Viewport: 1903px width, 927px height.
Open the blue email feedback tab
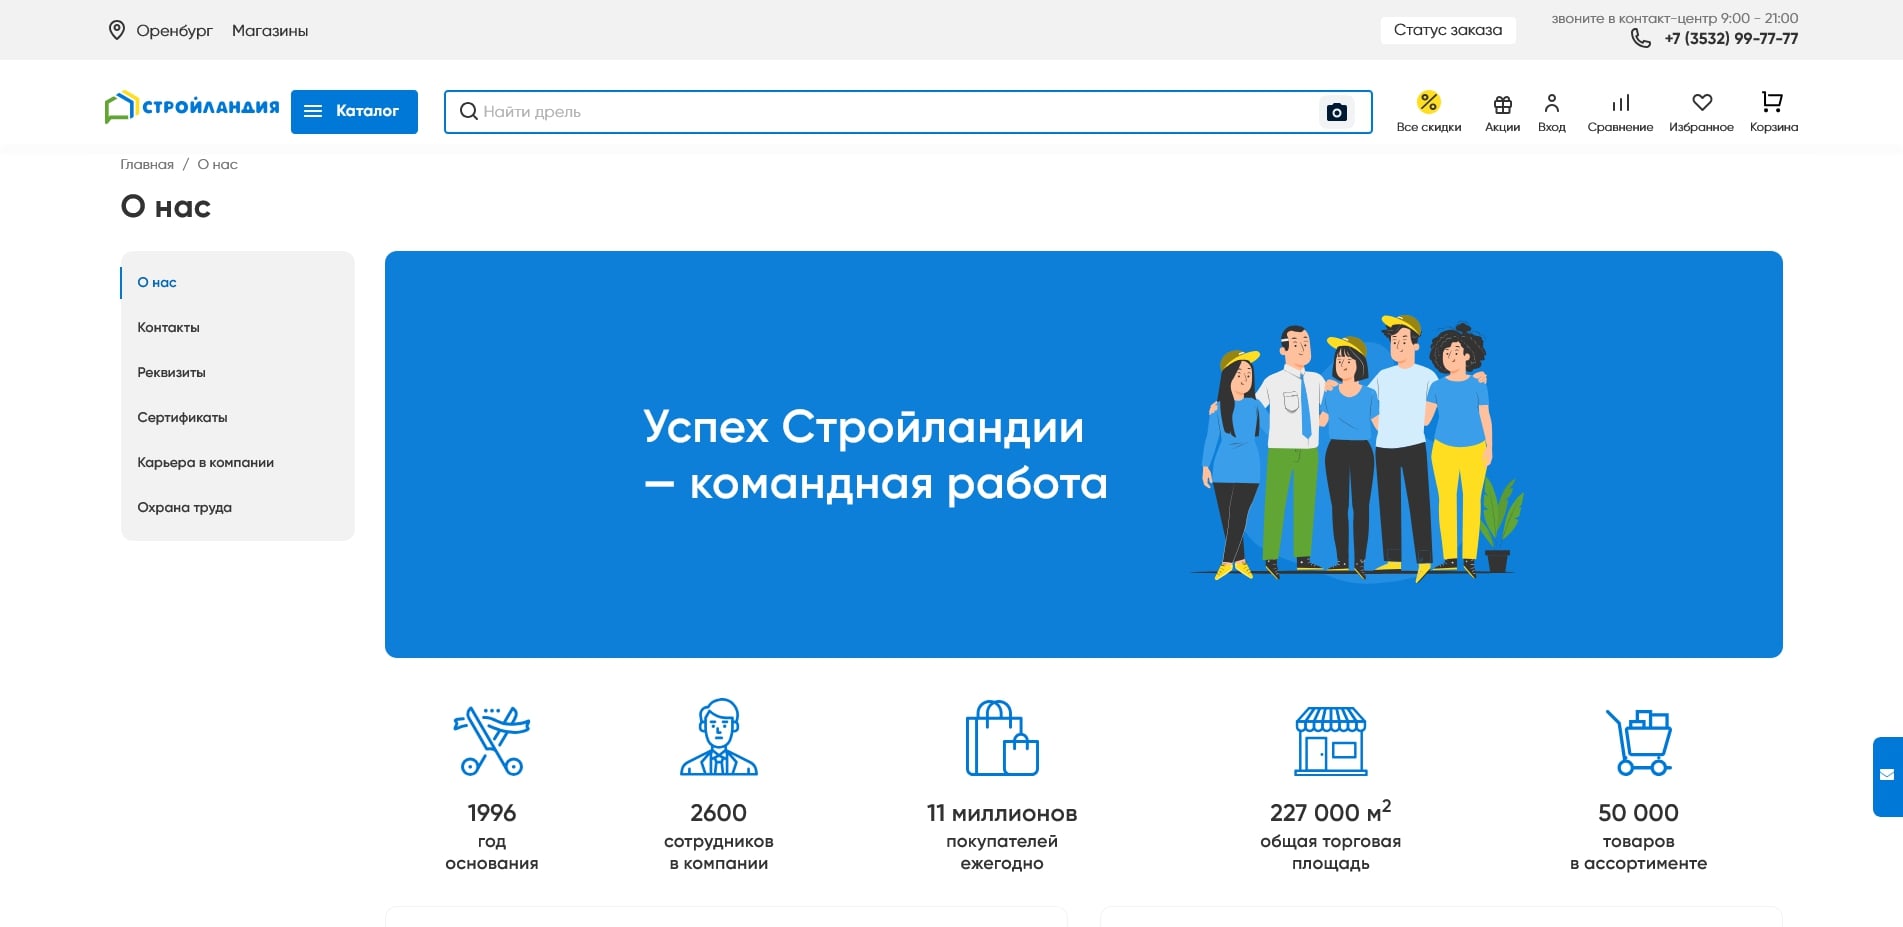pos(1886,773)
